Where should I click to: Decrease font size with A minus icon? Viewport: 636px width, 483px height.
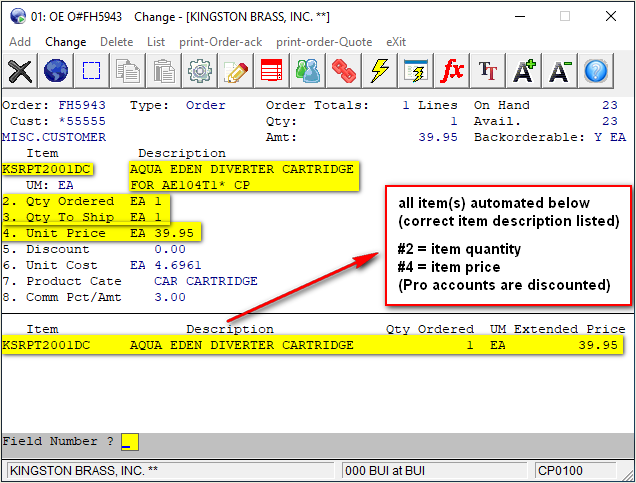tap(559, 71)
